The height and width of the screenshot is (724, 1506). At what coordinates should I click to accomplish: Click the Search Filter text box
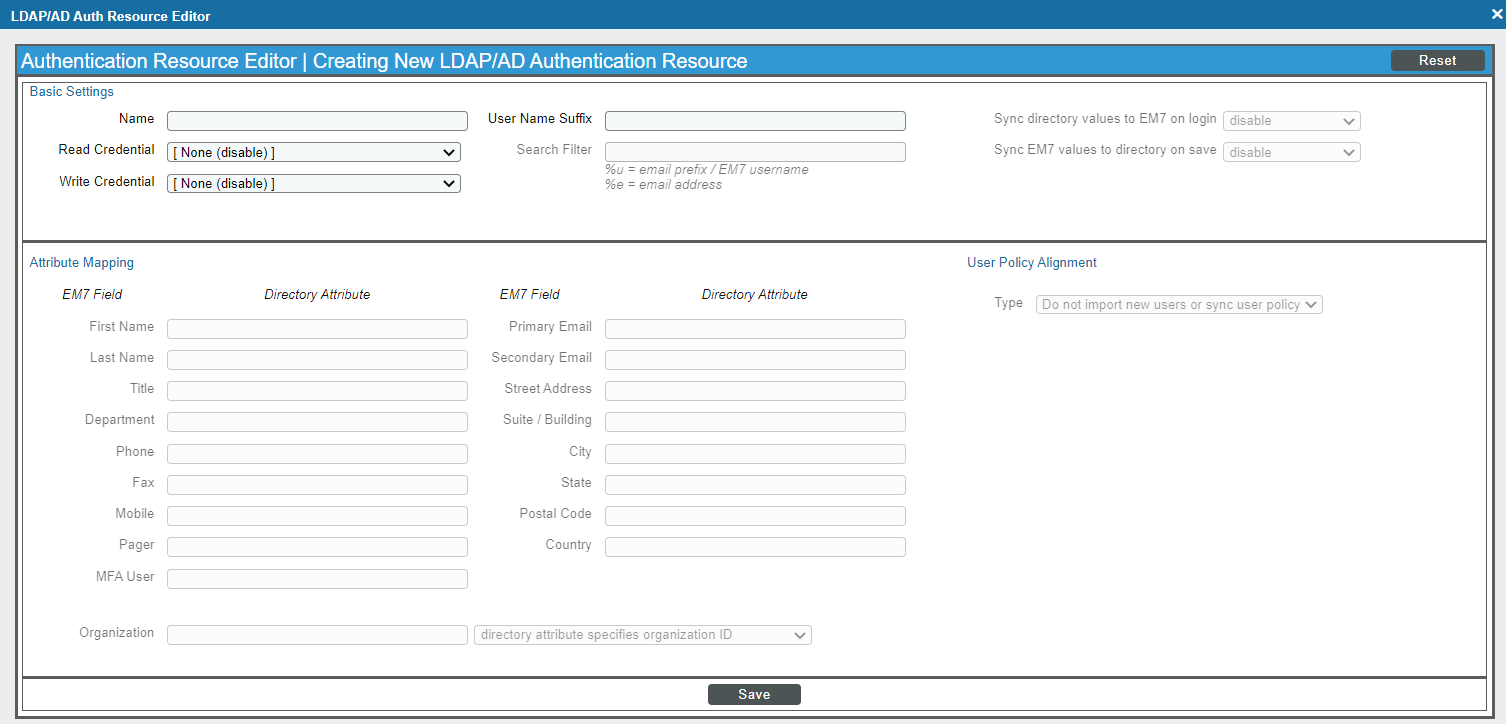point(755,152)
